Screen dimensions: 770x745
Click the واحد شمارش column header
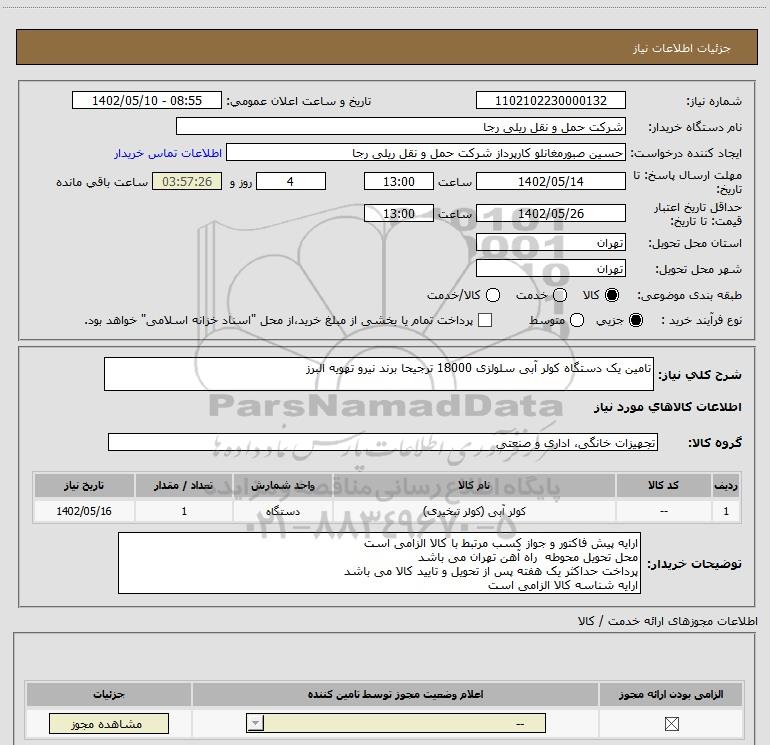click(283, 485)
